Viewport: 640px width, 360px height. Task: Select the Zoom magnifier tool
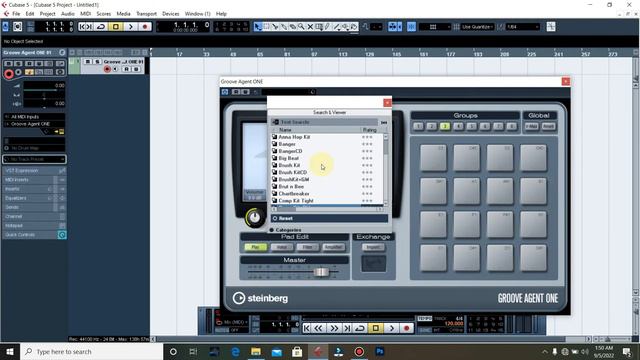coord(301,27)
